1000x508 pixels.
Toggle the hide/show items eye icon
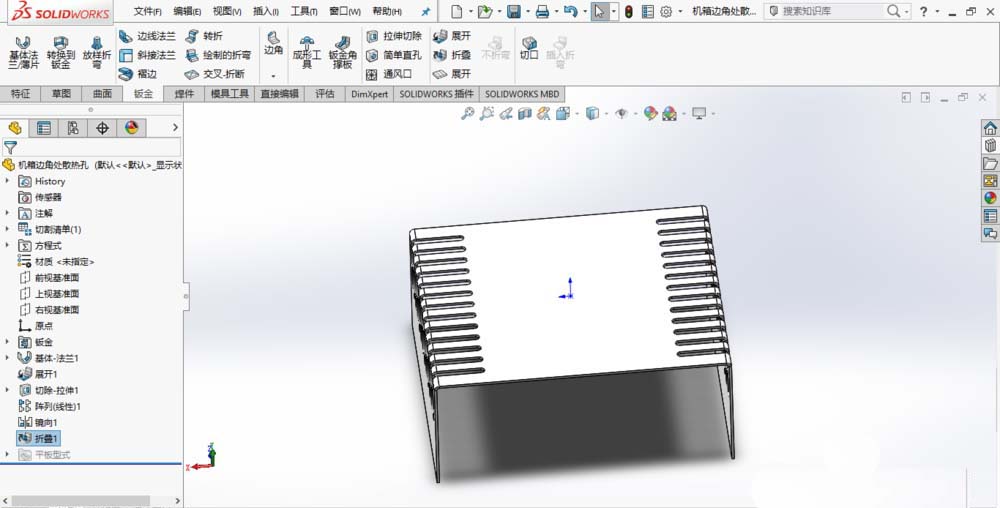[621, 114]
